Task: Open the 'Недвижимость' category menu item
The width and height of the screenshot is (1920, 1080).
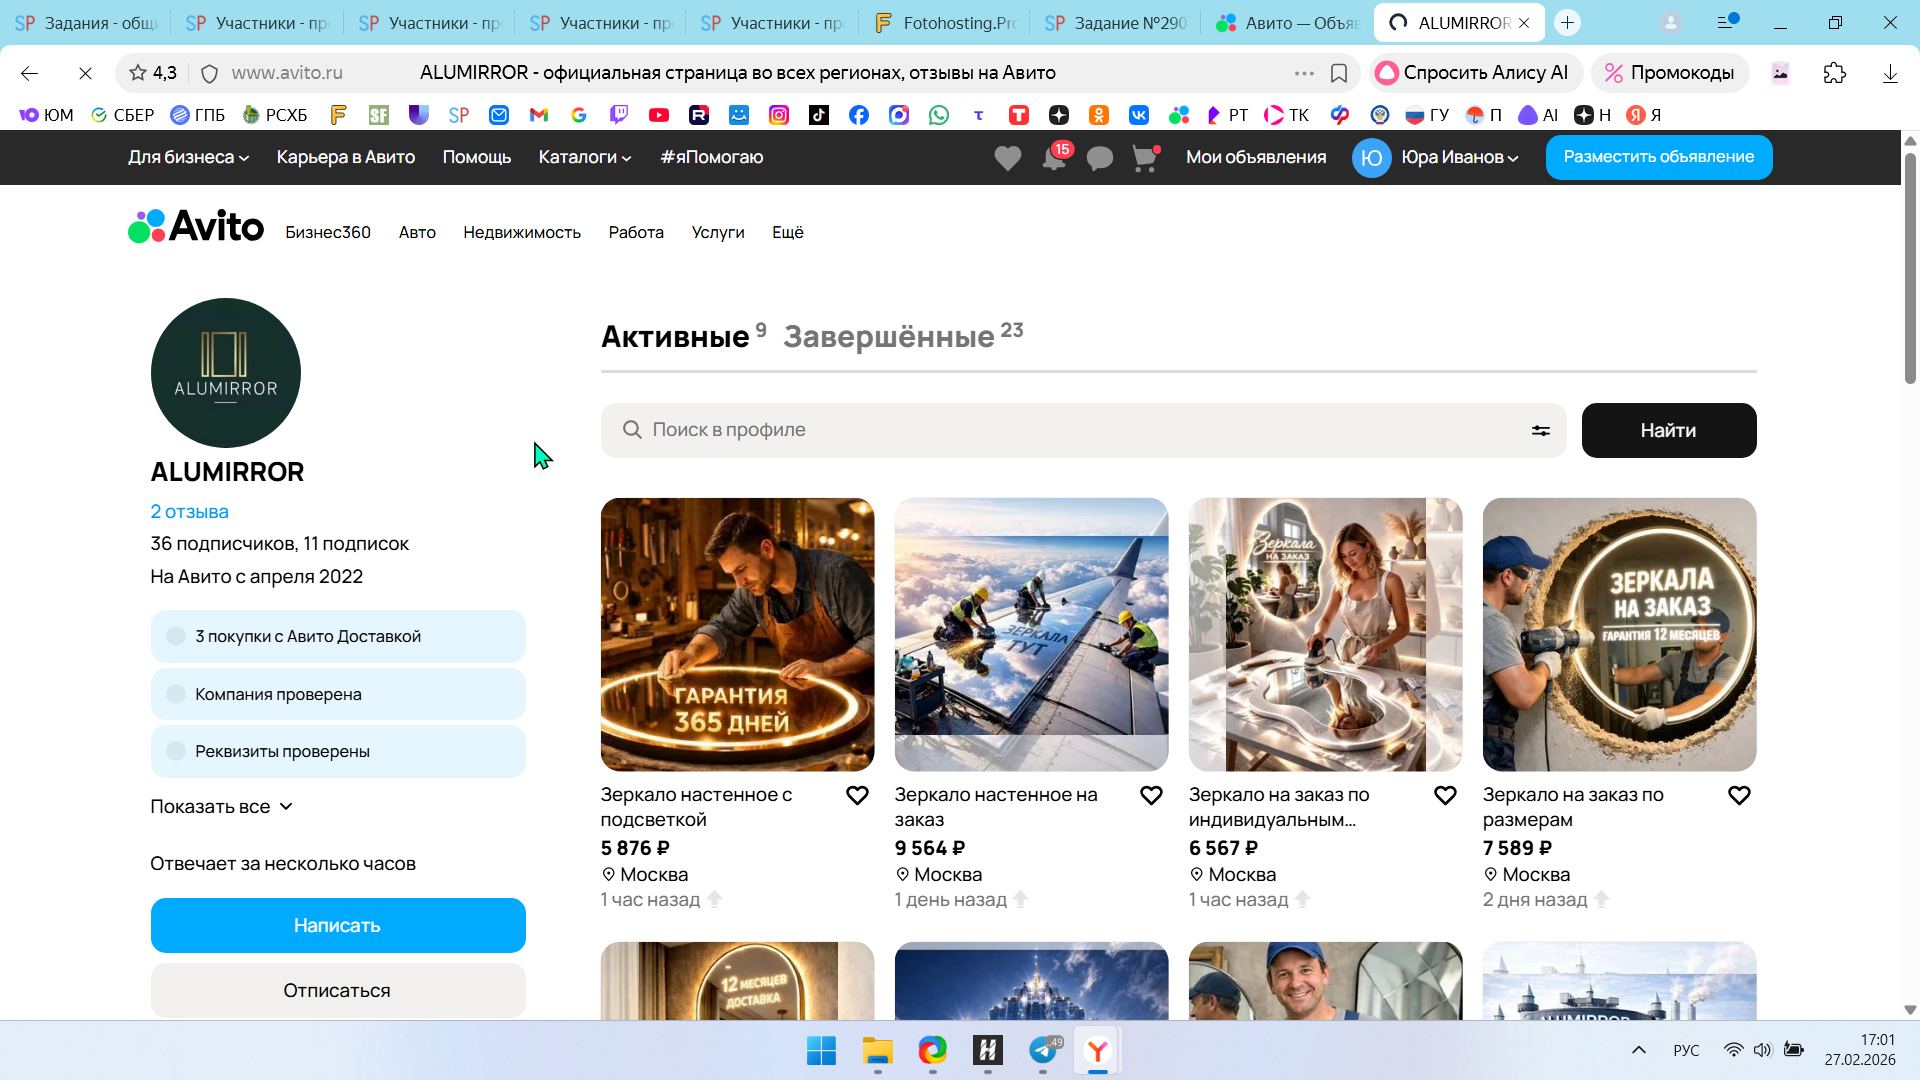Action: [521, 232]
